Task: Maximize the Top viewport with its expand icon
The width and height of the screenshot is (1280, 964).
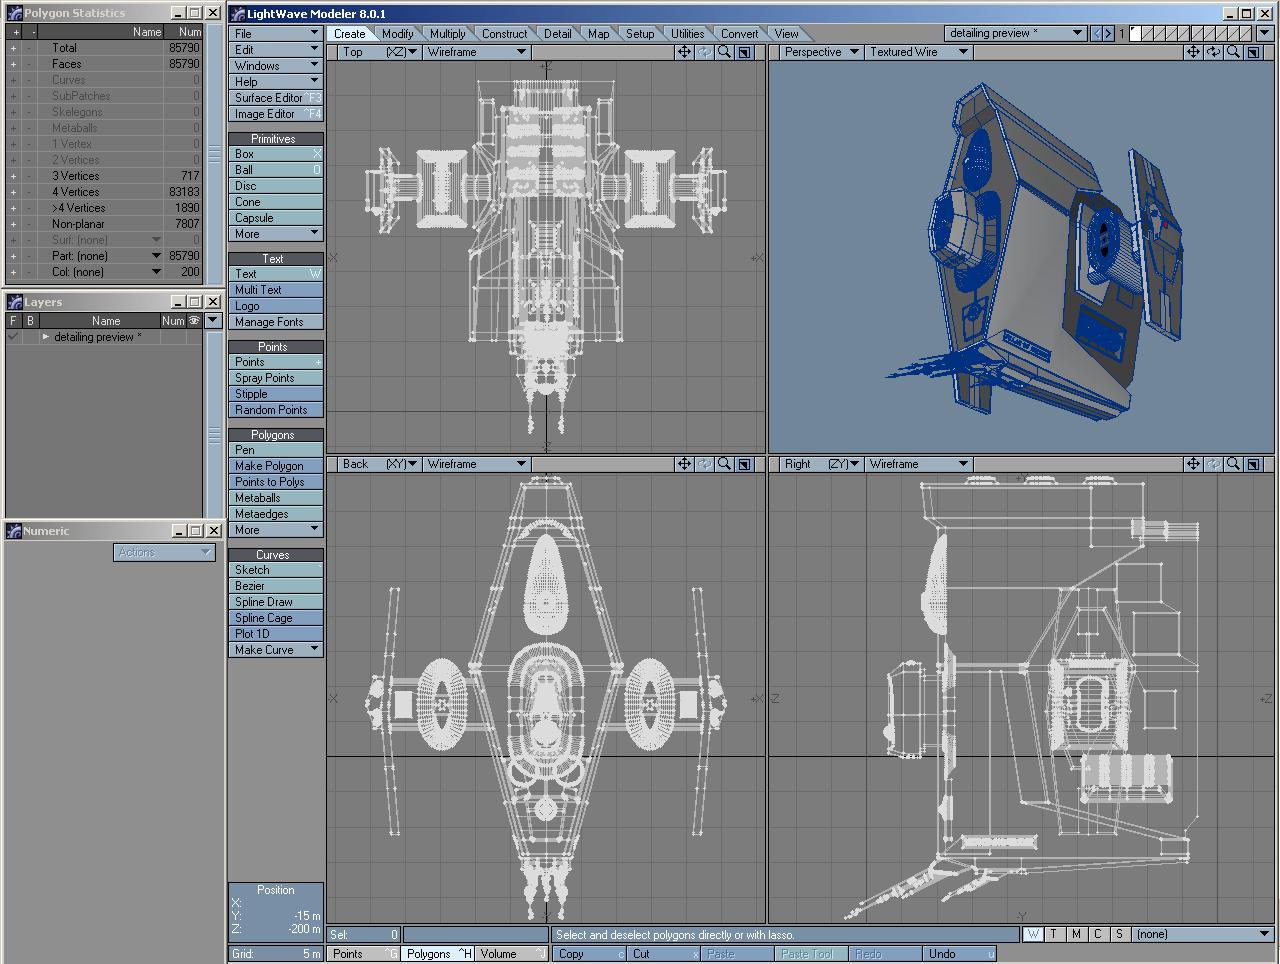Action: [x=744, y=52]
